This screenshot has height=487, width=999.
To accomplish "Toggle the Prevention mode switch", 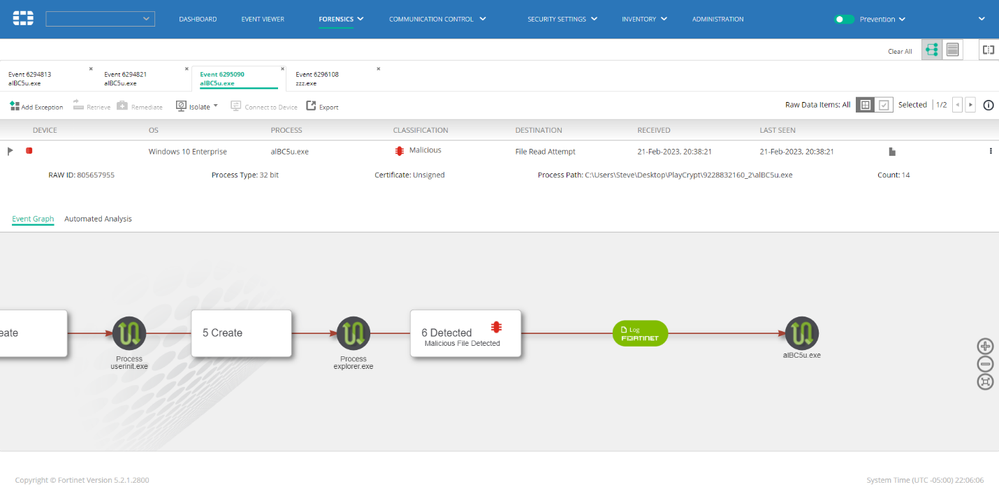I will pyautogui.click(x=844, y=19).
